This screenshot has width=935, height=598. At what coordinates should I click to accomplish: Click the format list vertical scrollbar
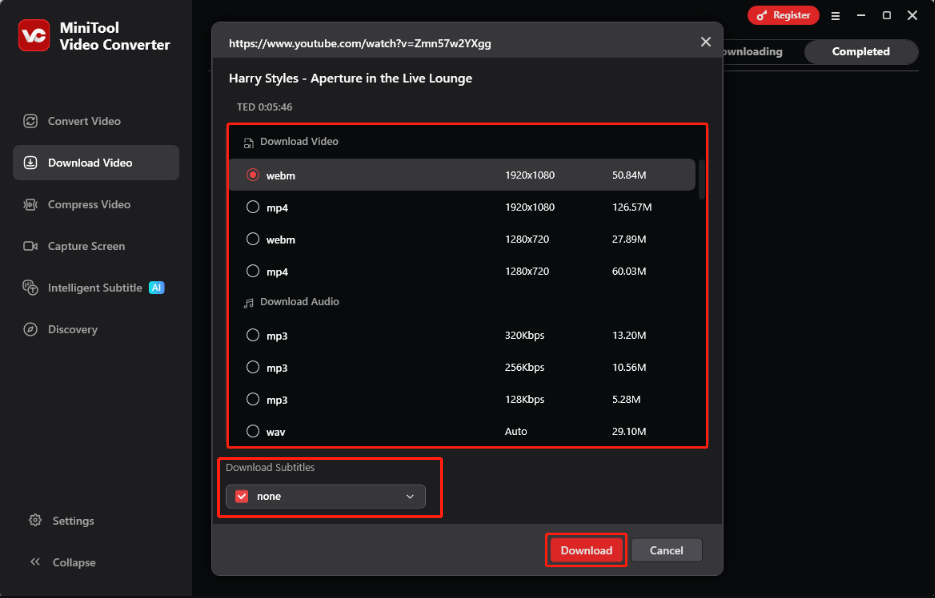tap(702, 179)
